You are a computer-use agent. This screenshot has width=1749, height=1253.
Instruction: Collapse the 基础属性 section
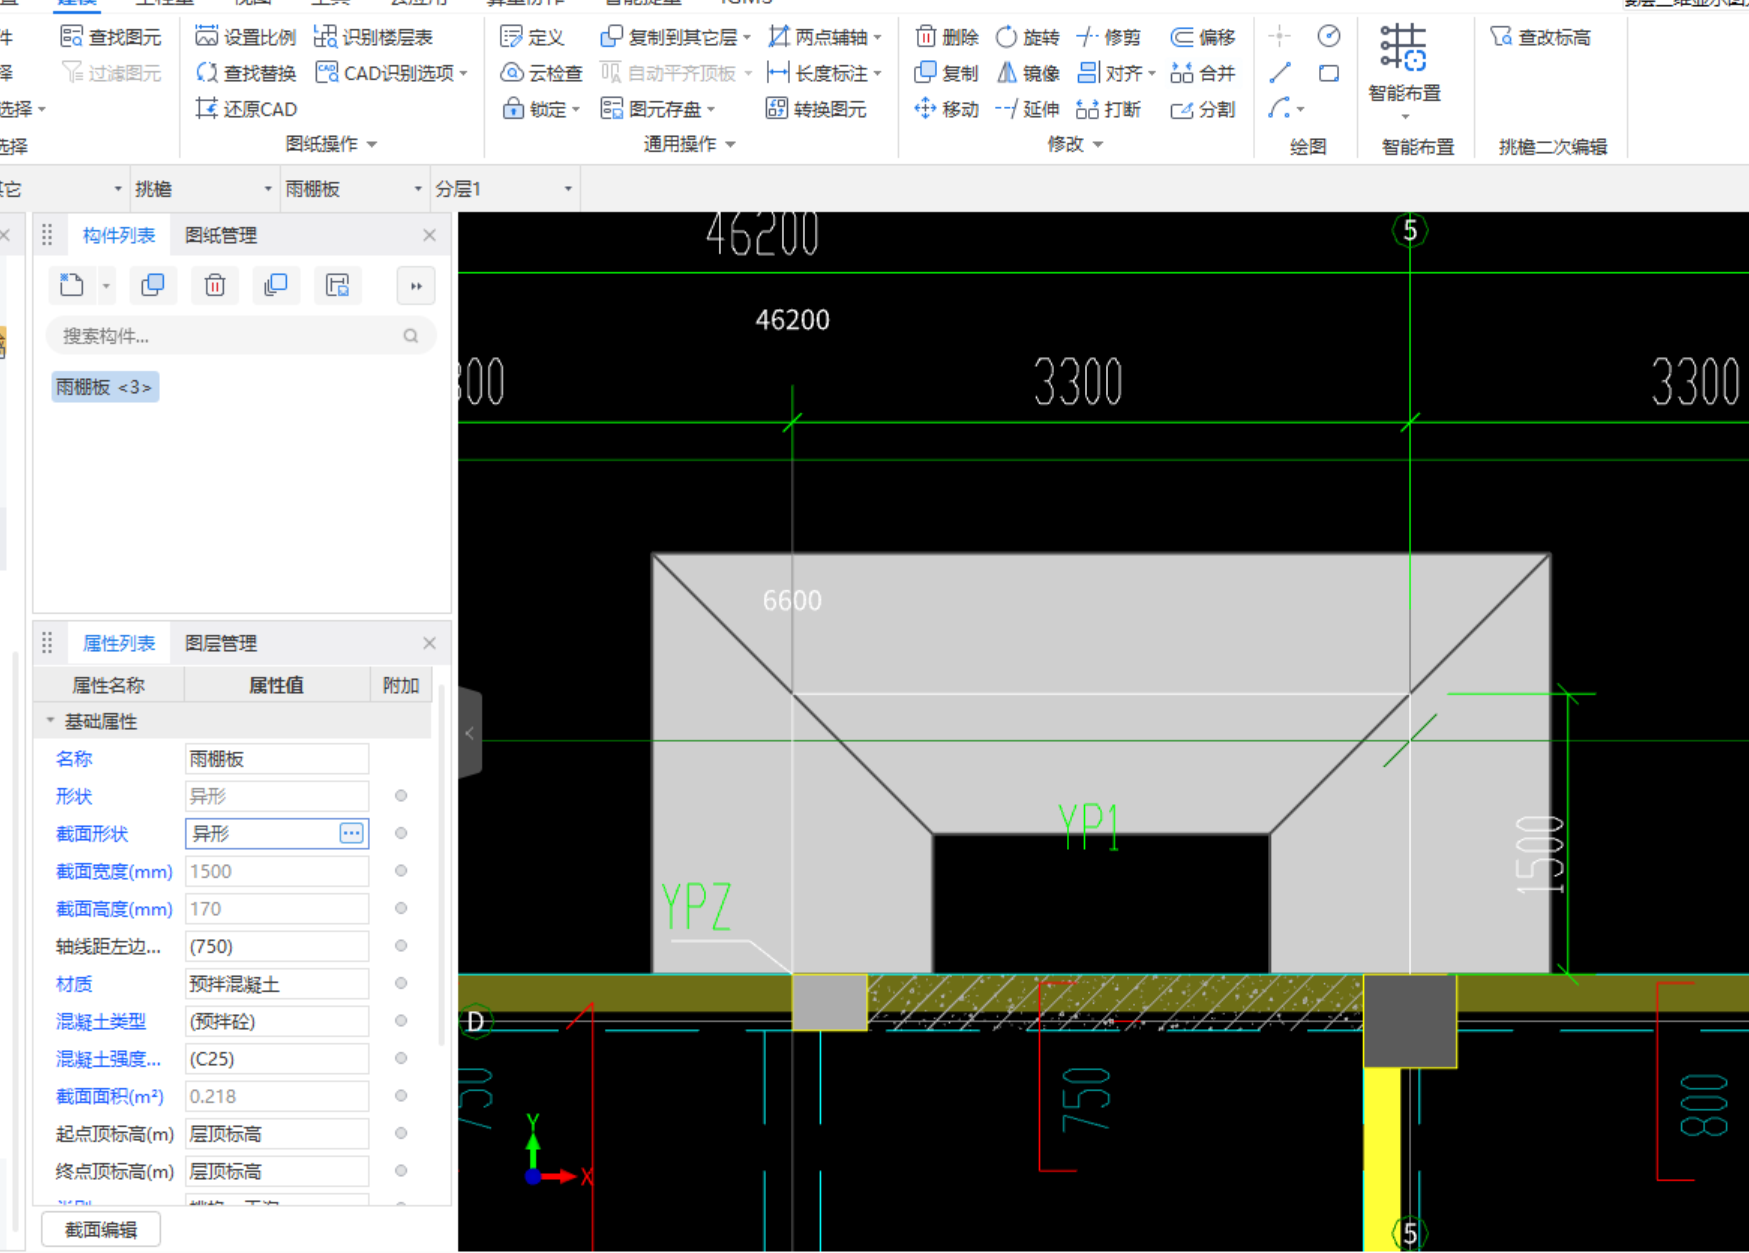pos(50,721)
